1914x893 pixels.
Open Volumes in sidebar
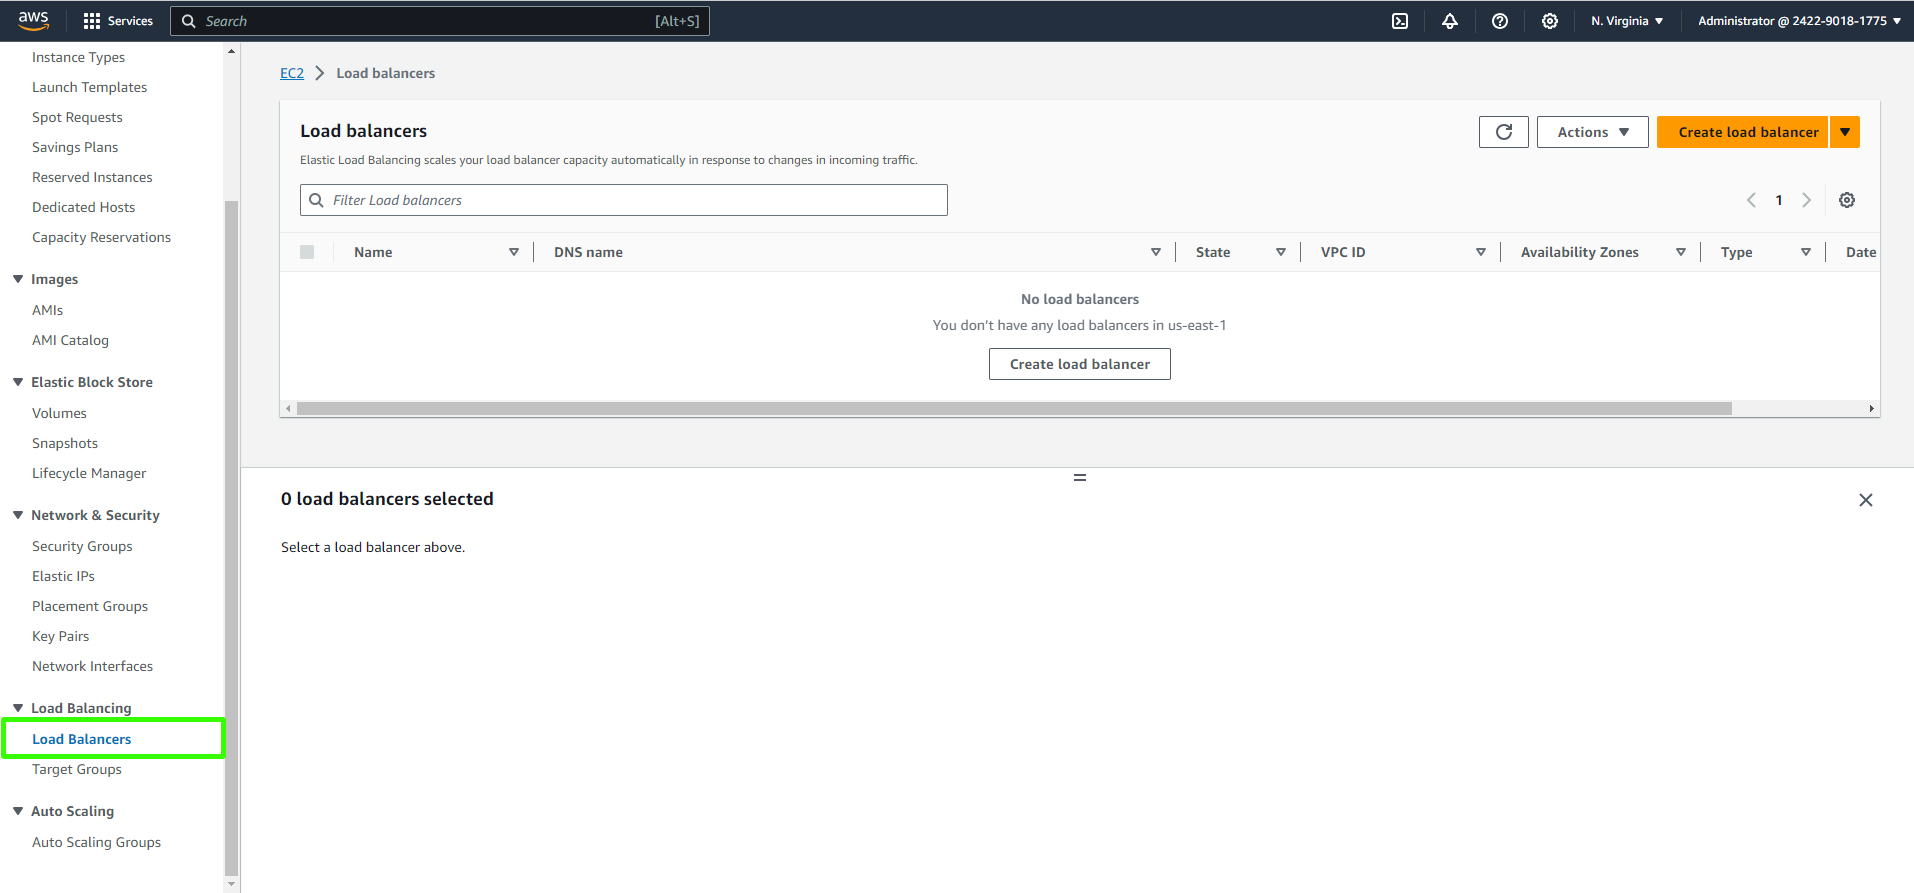click(59, 413)
